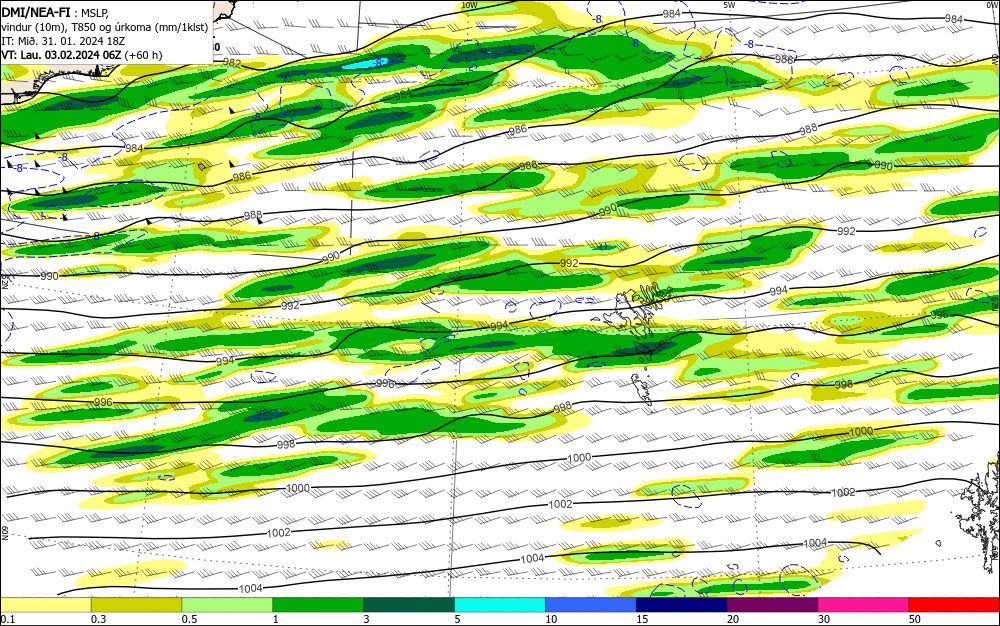Click the legend value '0.1'

point(8,619)
